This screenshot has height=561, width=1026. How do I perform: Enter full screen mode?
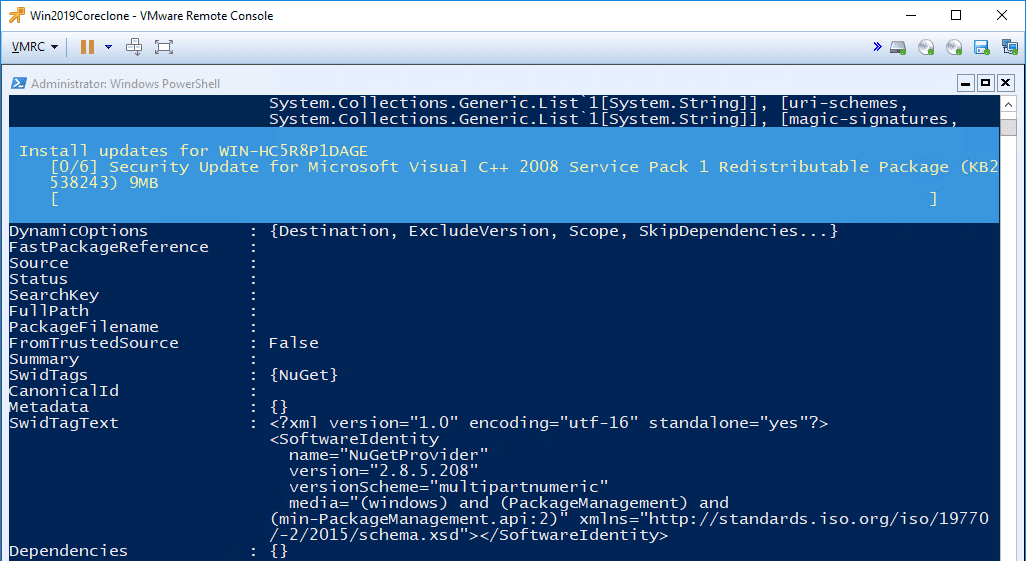click(x=164, y=47)
